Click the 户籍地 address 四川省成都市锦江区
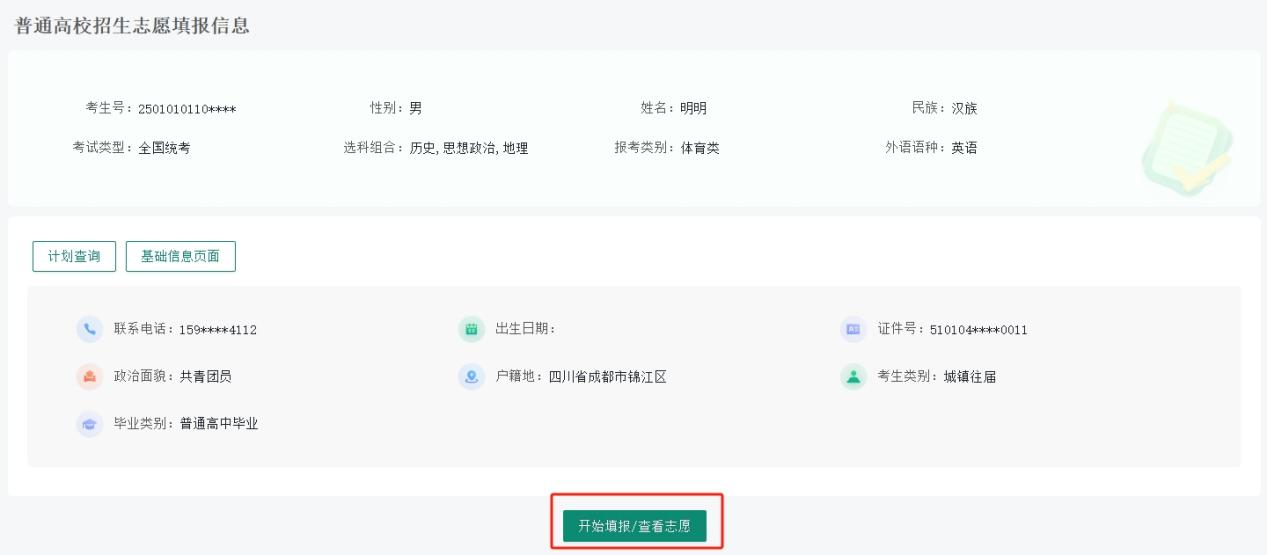Screen dimensions: 1267x555 (x=607, y=377)
